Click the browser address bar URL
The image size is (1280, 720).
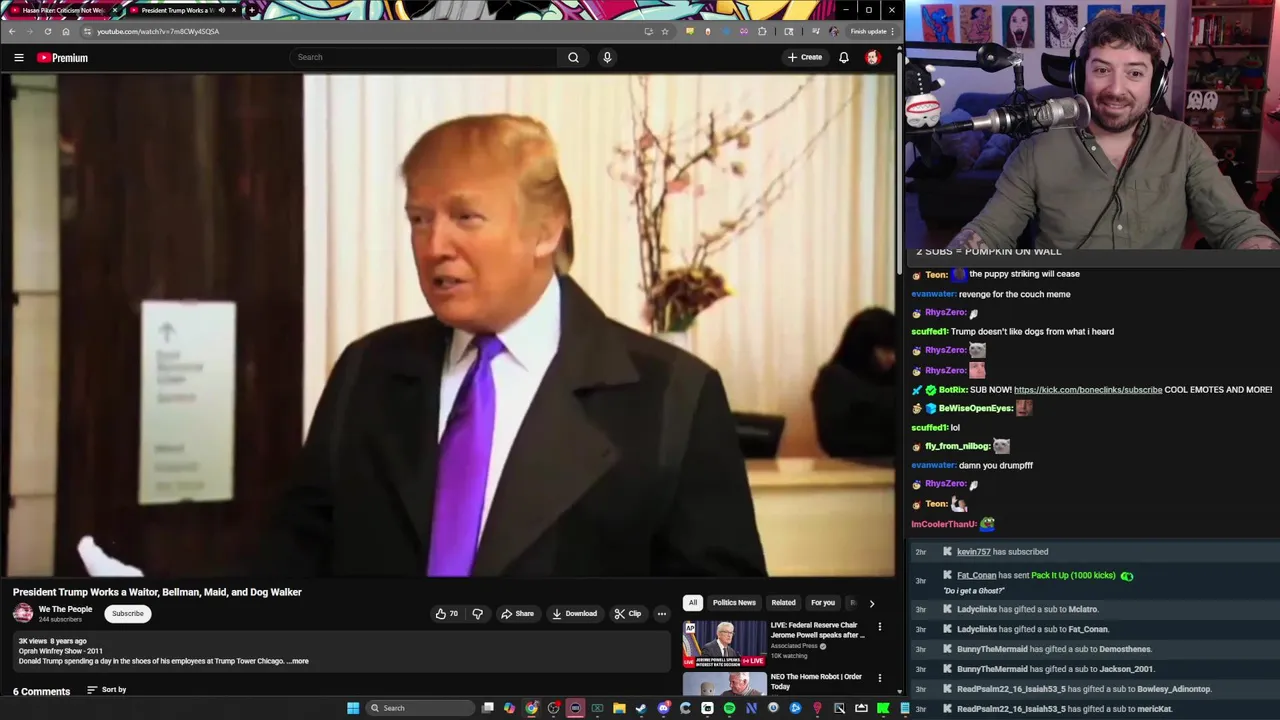(x=158, y=31)
